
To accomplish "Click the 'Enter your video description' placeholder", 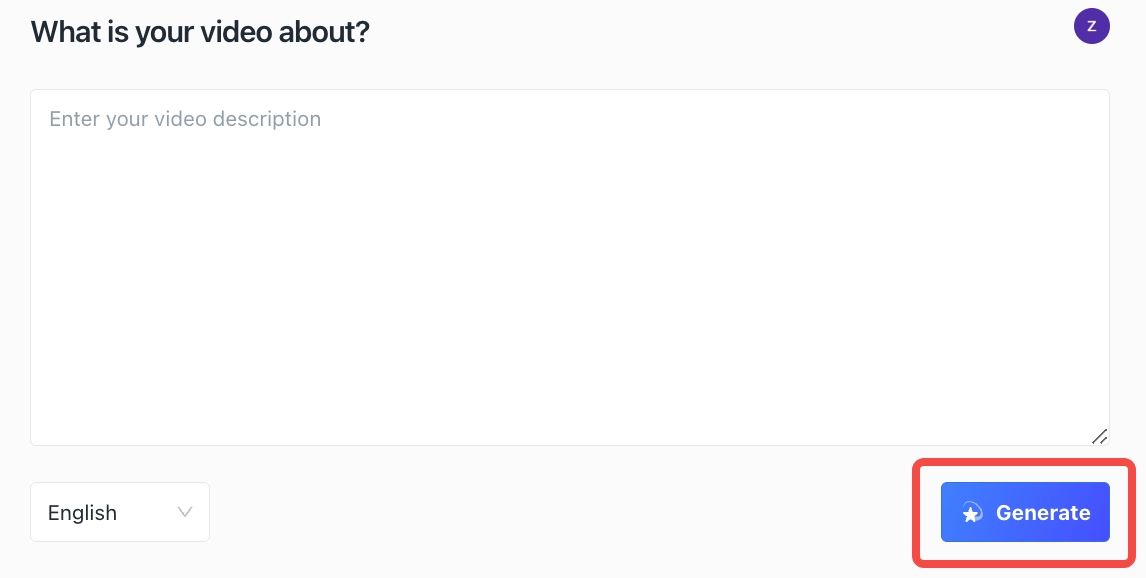I will click(x=185, y=119).
